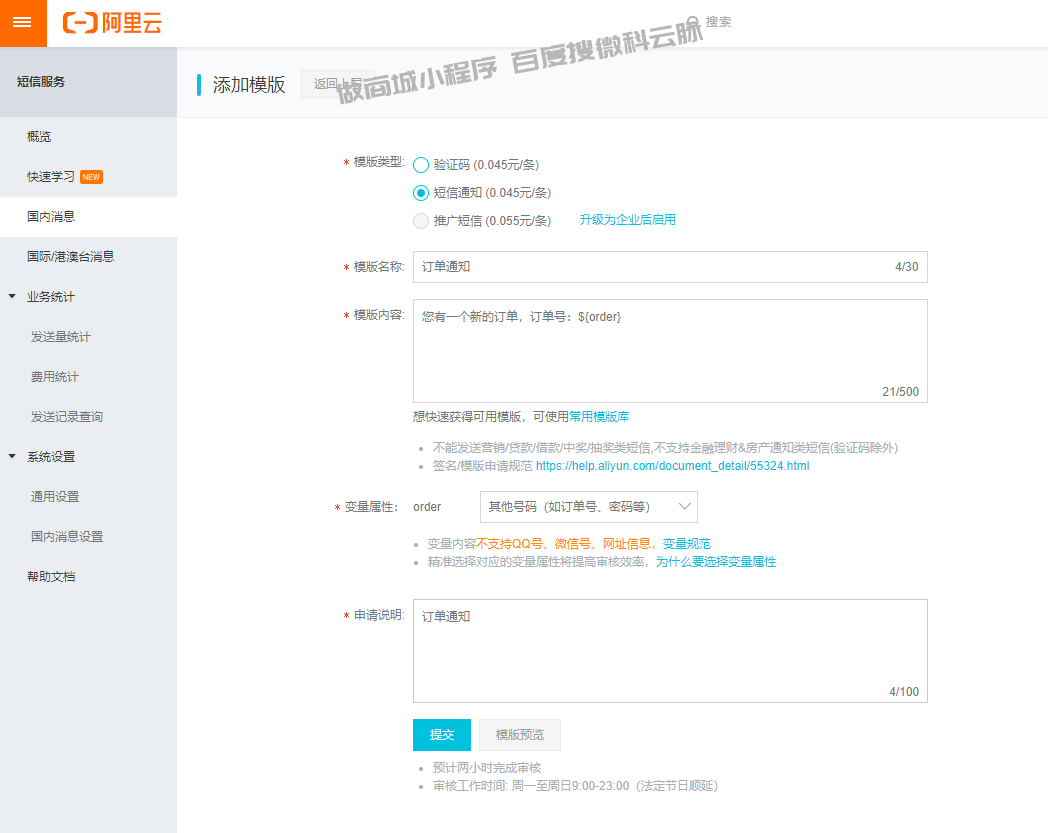
Task: Click the 4/30 character counter
Action: pos(907,267)
